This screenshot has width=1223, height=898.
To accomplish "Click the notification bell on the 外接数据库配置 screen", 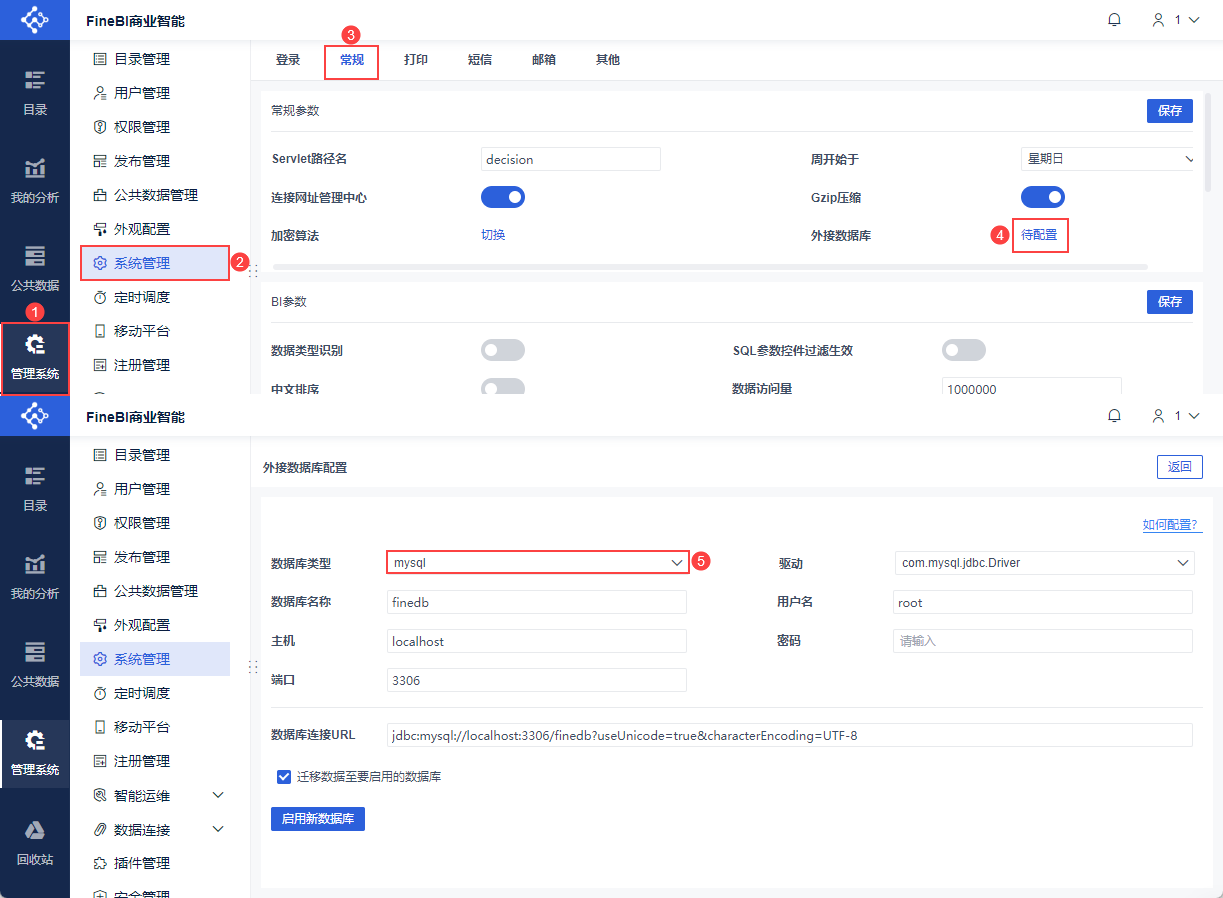I will [1114, 415].
